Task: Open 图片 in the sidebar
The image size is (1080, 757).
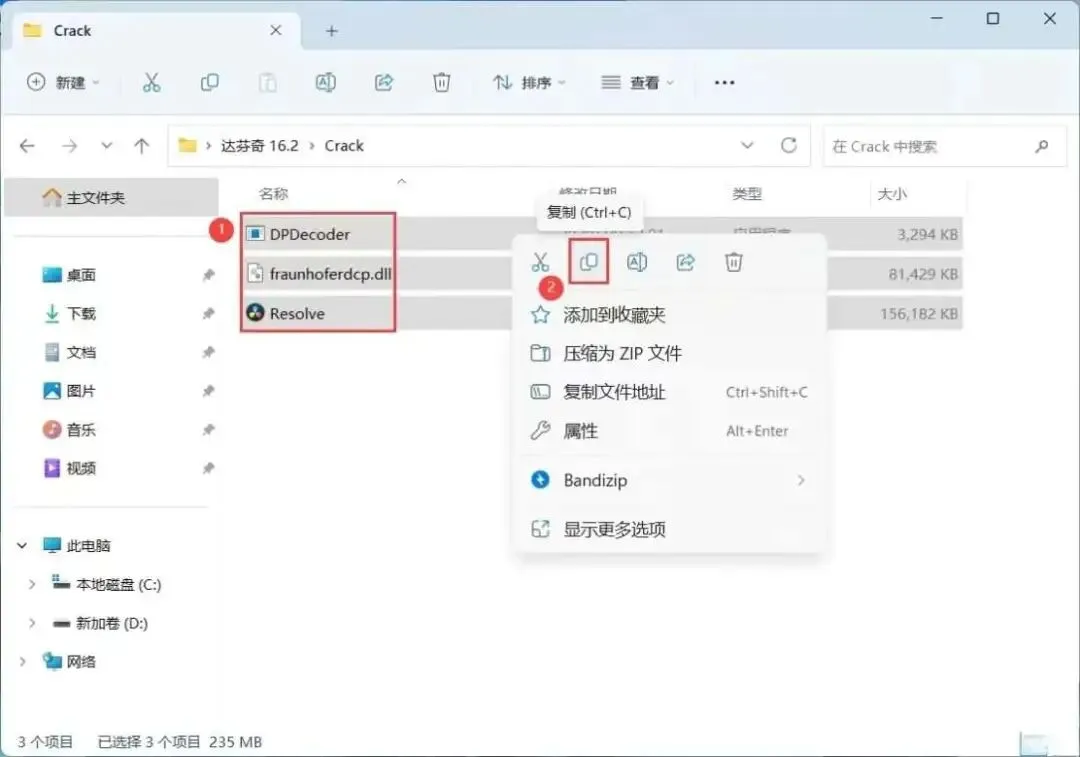Action: (81, 391)
